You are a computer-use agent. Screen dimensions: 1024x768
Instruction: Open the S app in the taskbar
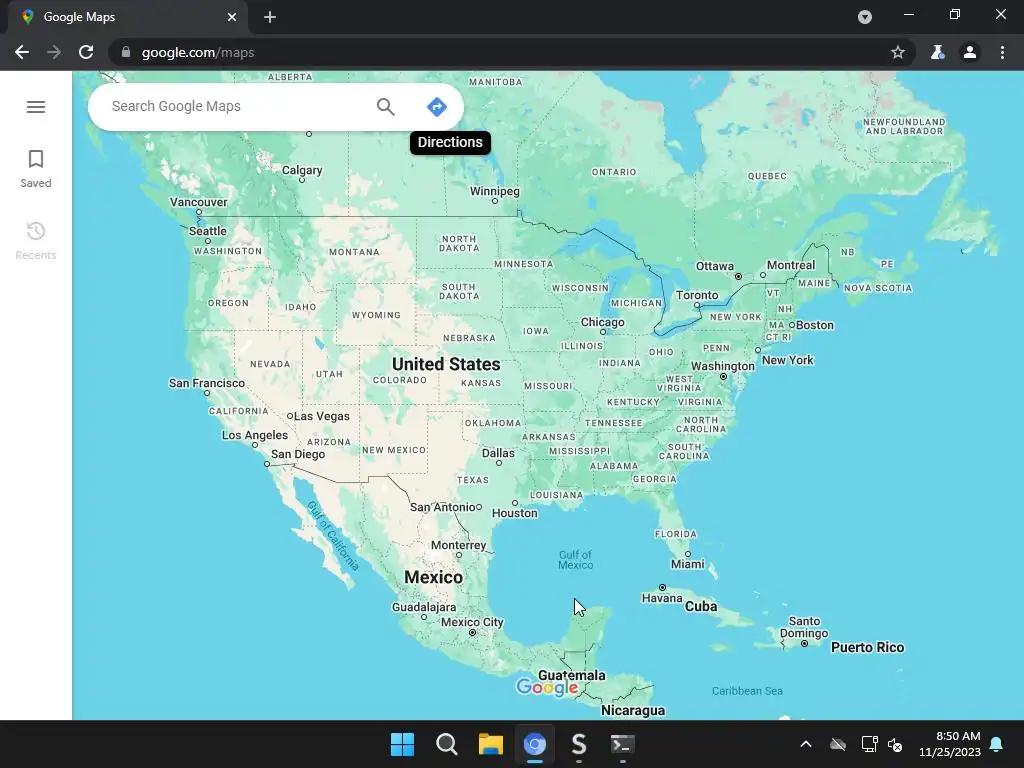click(x=579, y=744)
